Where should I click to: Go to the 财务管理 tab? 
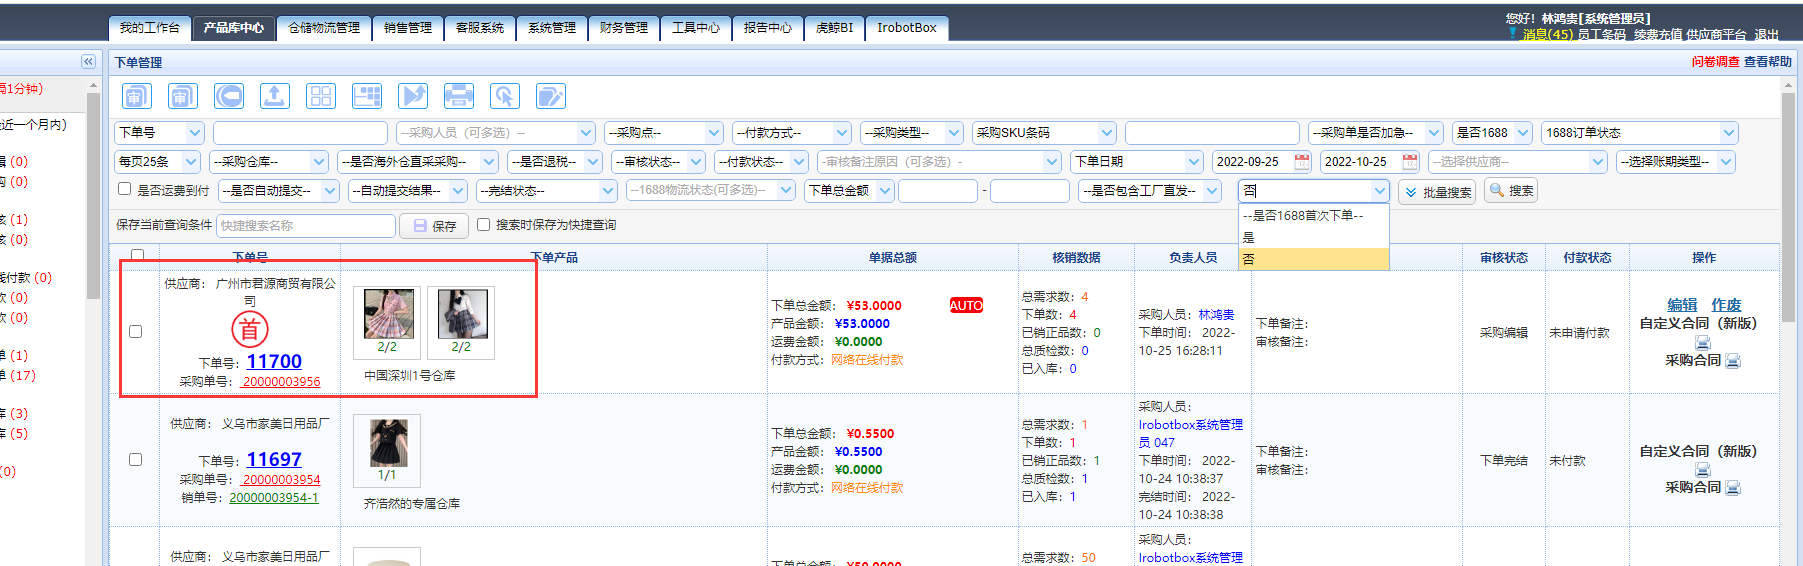coord(624,28)
